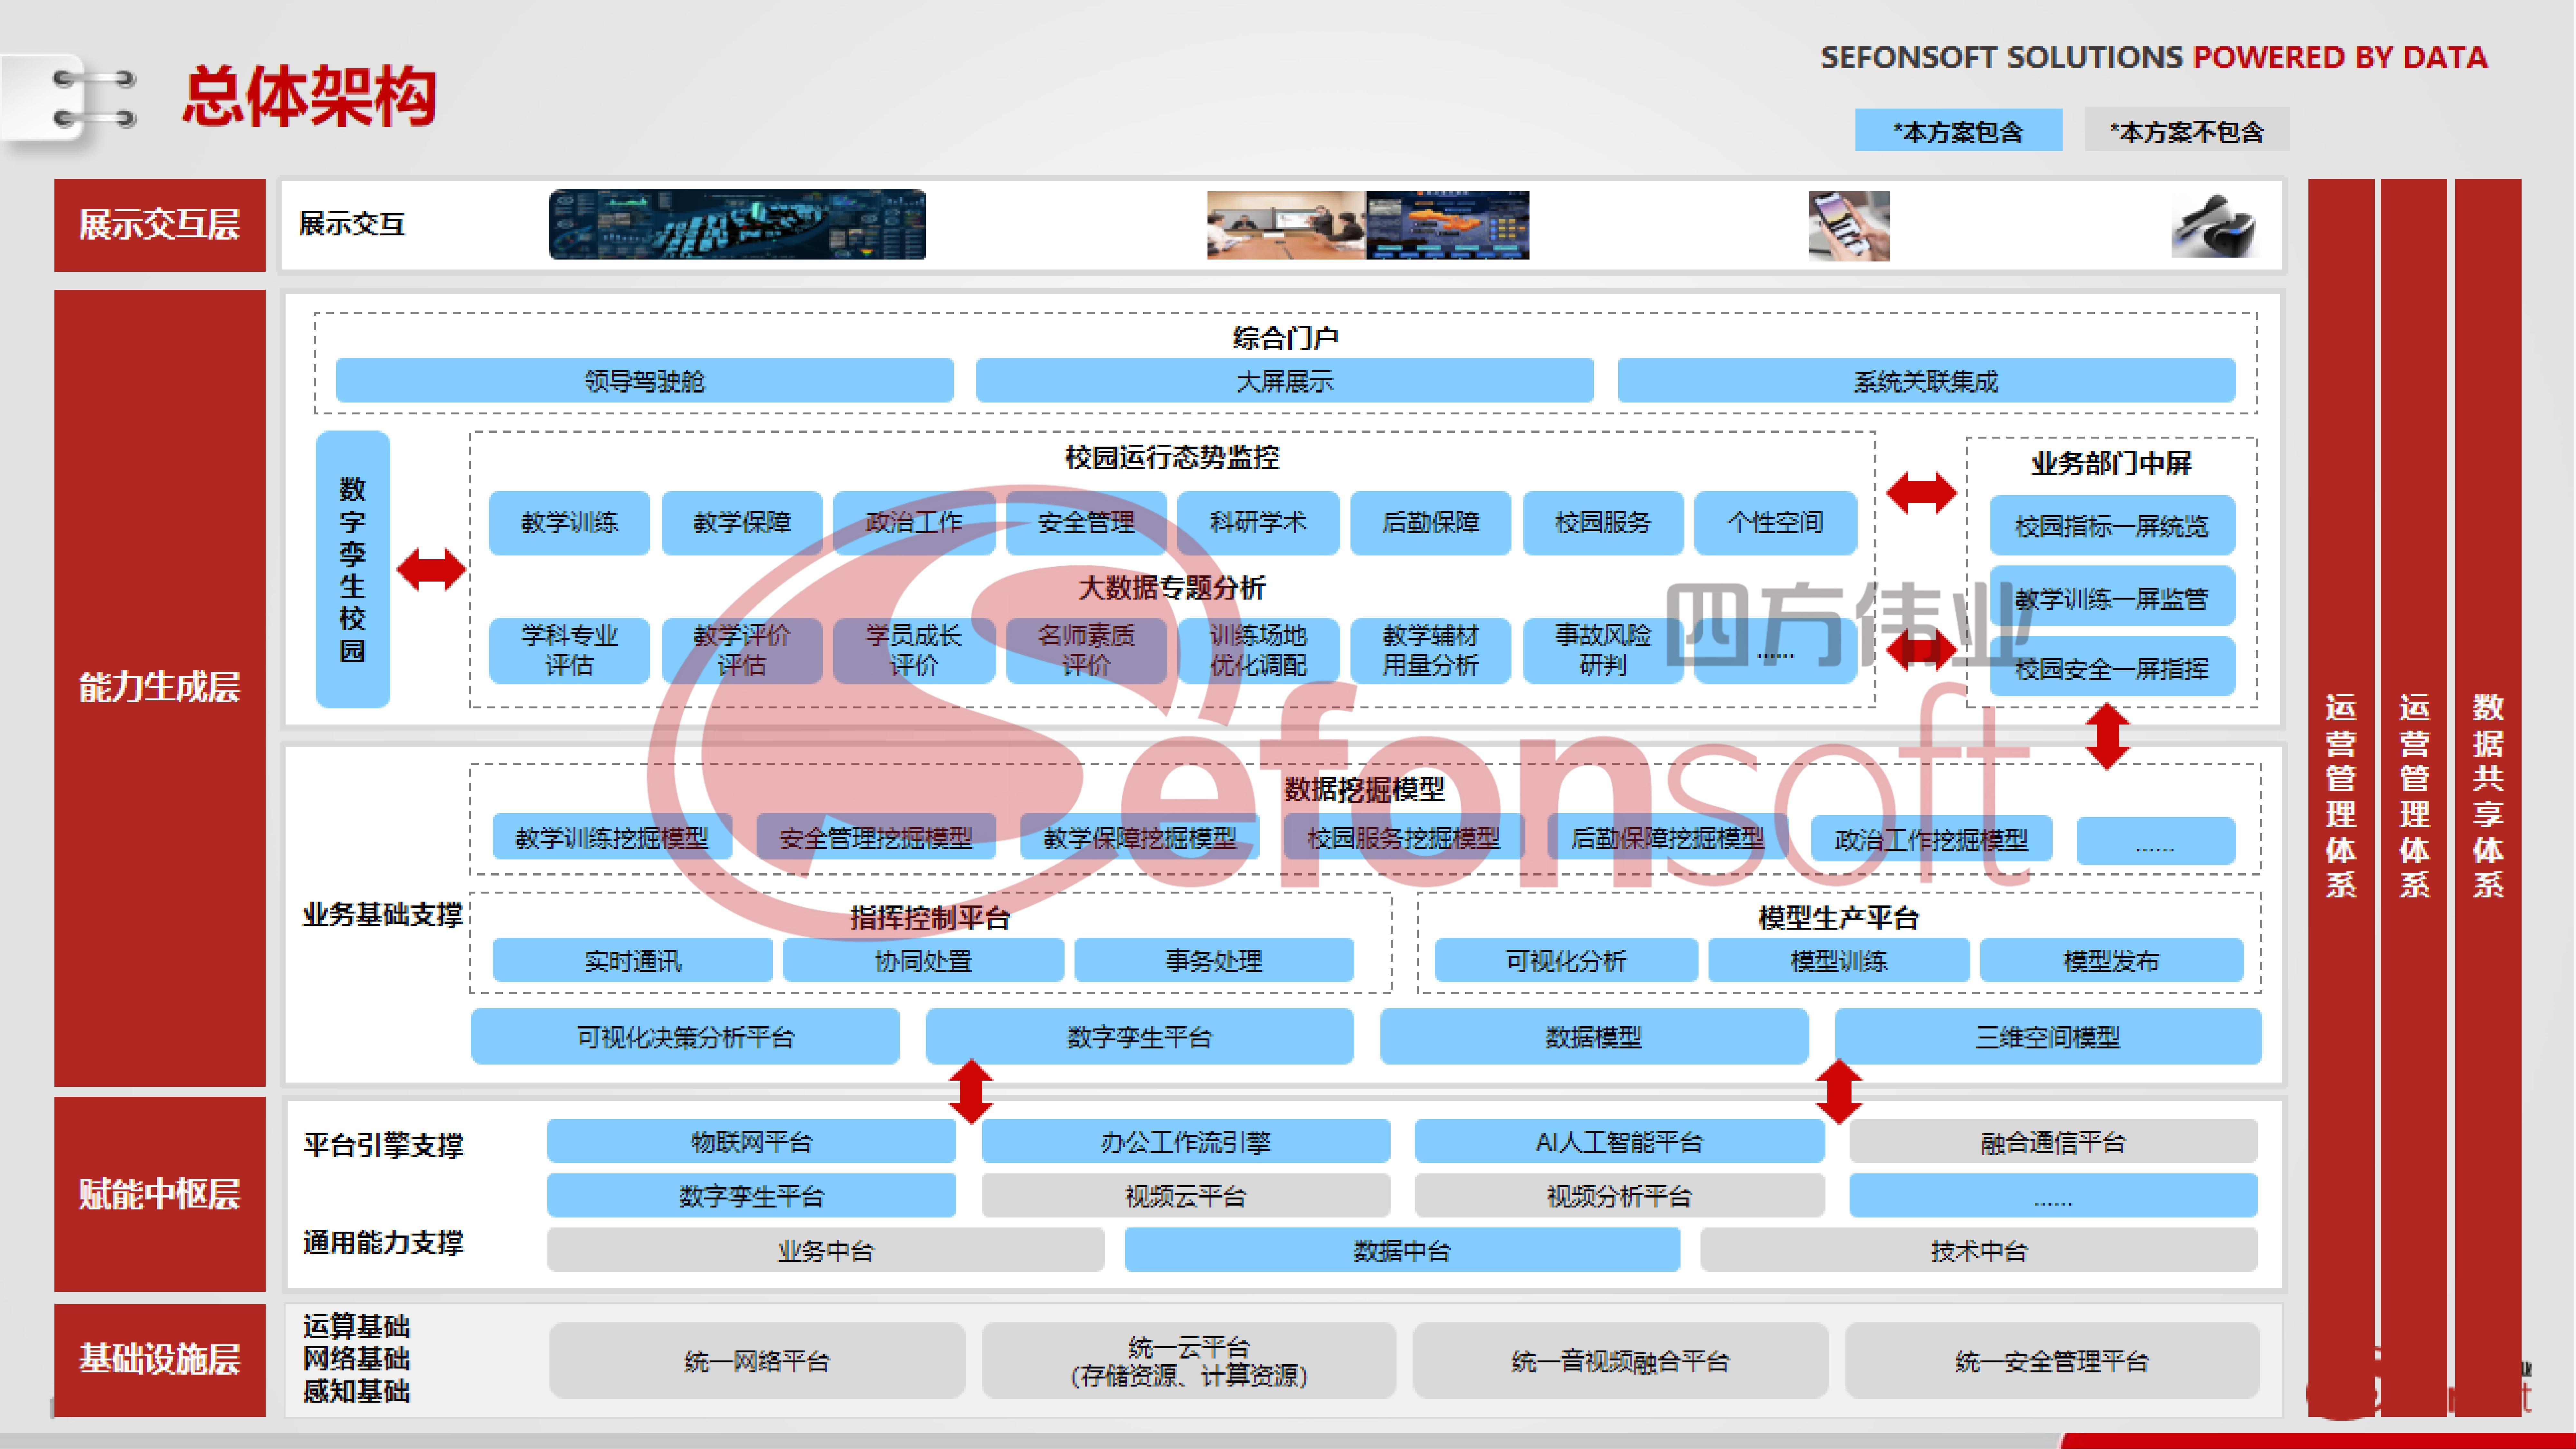This screenshot has height=1449, width=2576.
Task: Click the red vertical arrow below 数字孪生平台
Action: (971, 1091)
